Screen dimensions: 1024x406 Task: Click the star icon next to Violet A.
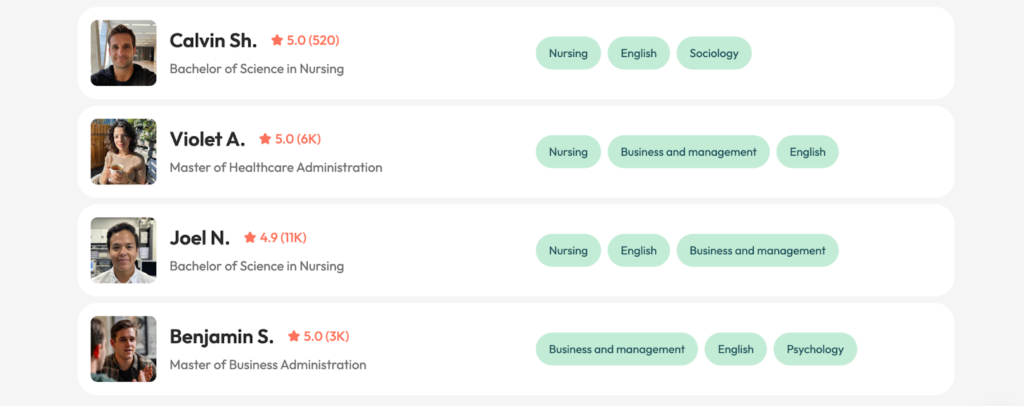[x=265, y=139]
